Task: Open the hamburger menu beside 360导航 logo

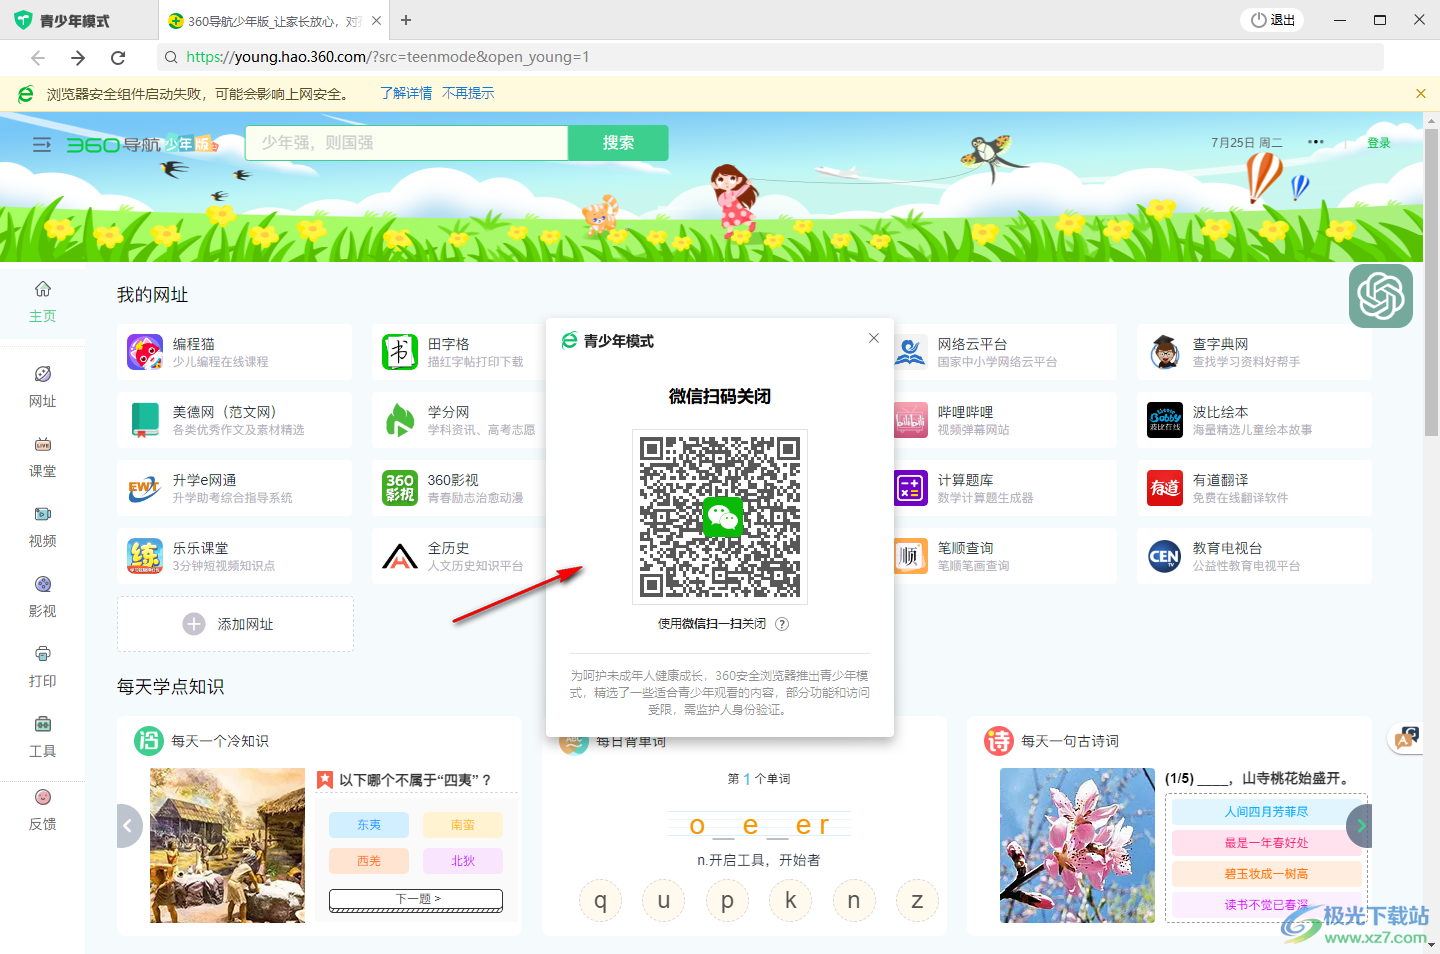Action: pyautogui.click(x=42, y=145)
